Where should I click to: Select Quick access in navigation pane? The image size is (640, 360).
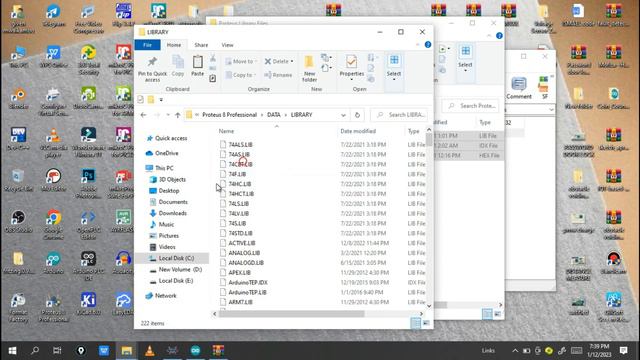click(x=171, y=138)
